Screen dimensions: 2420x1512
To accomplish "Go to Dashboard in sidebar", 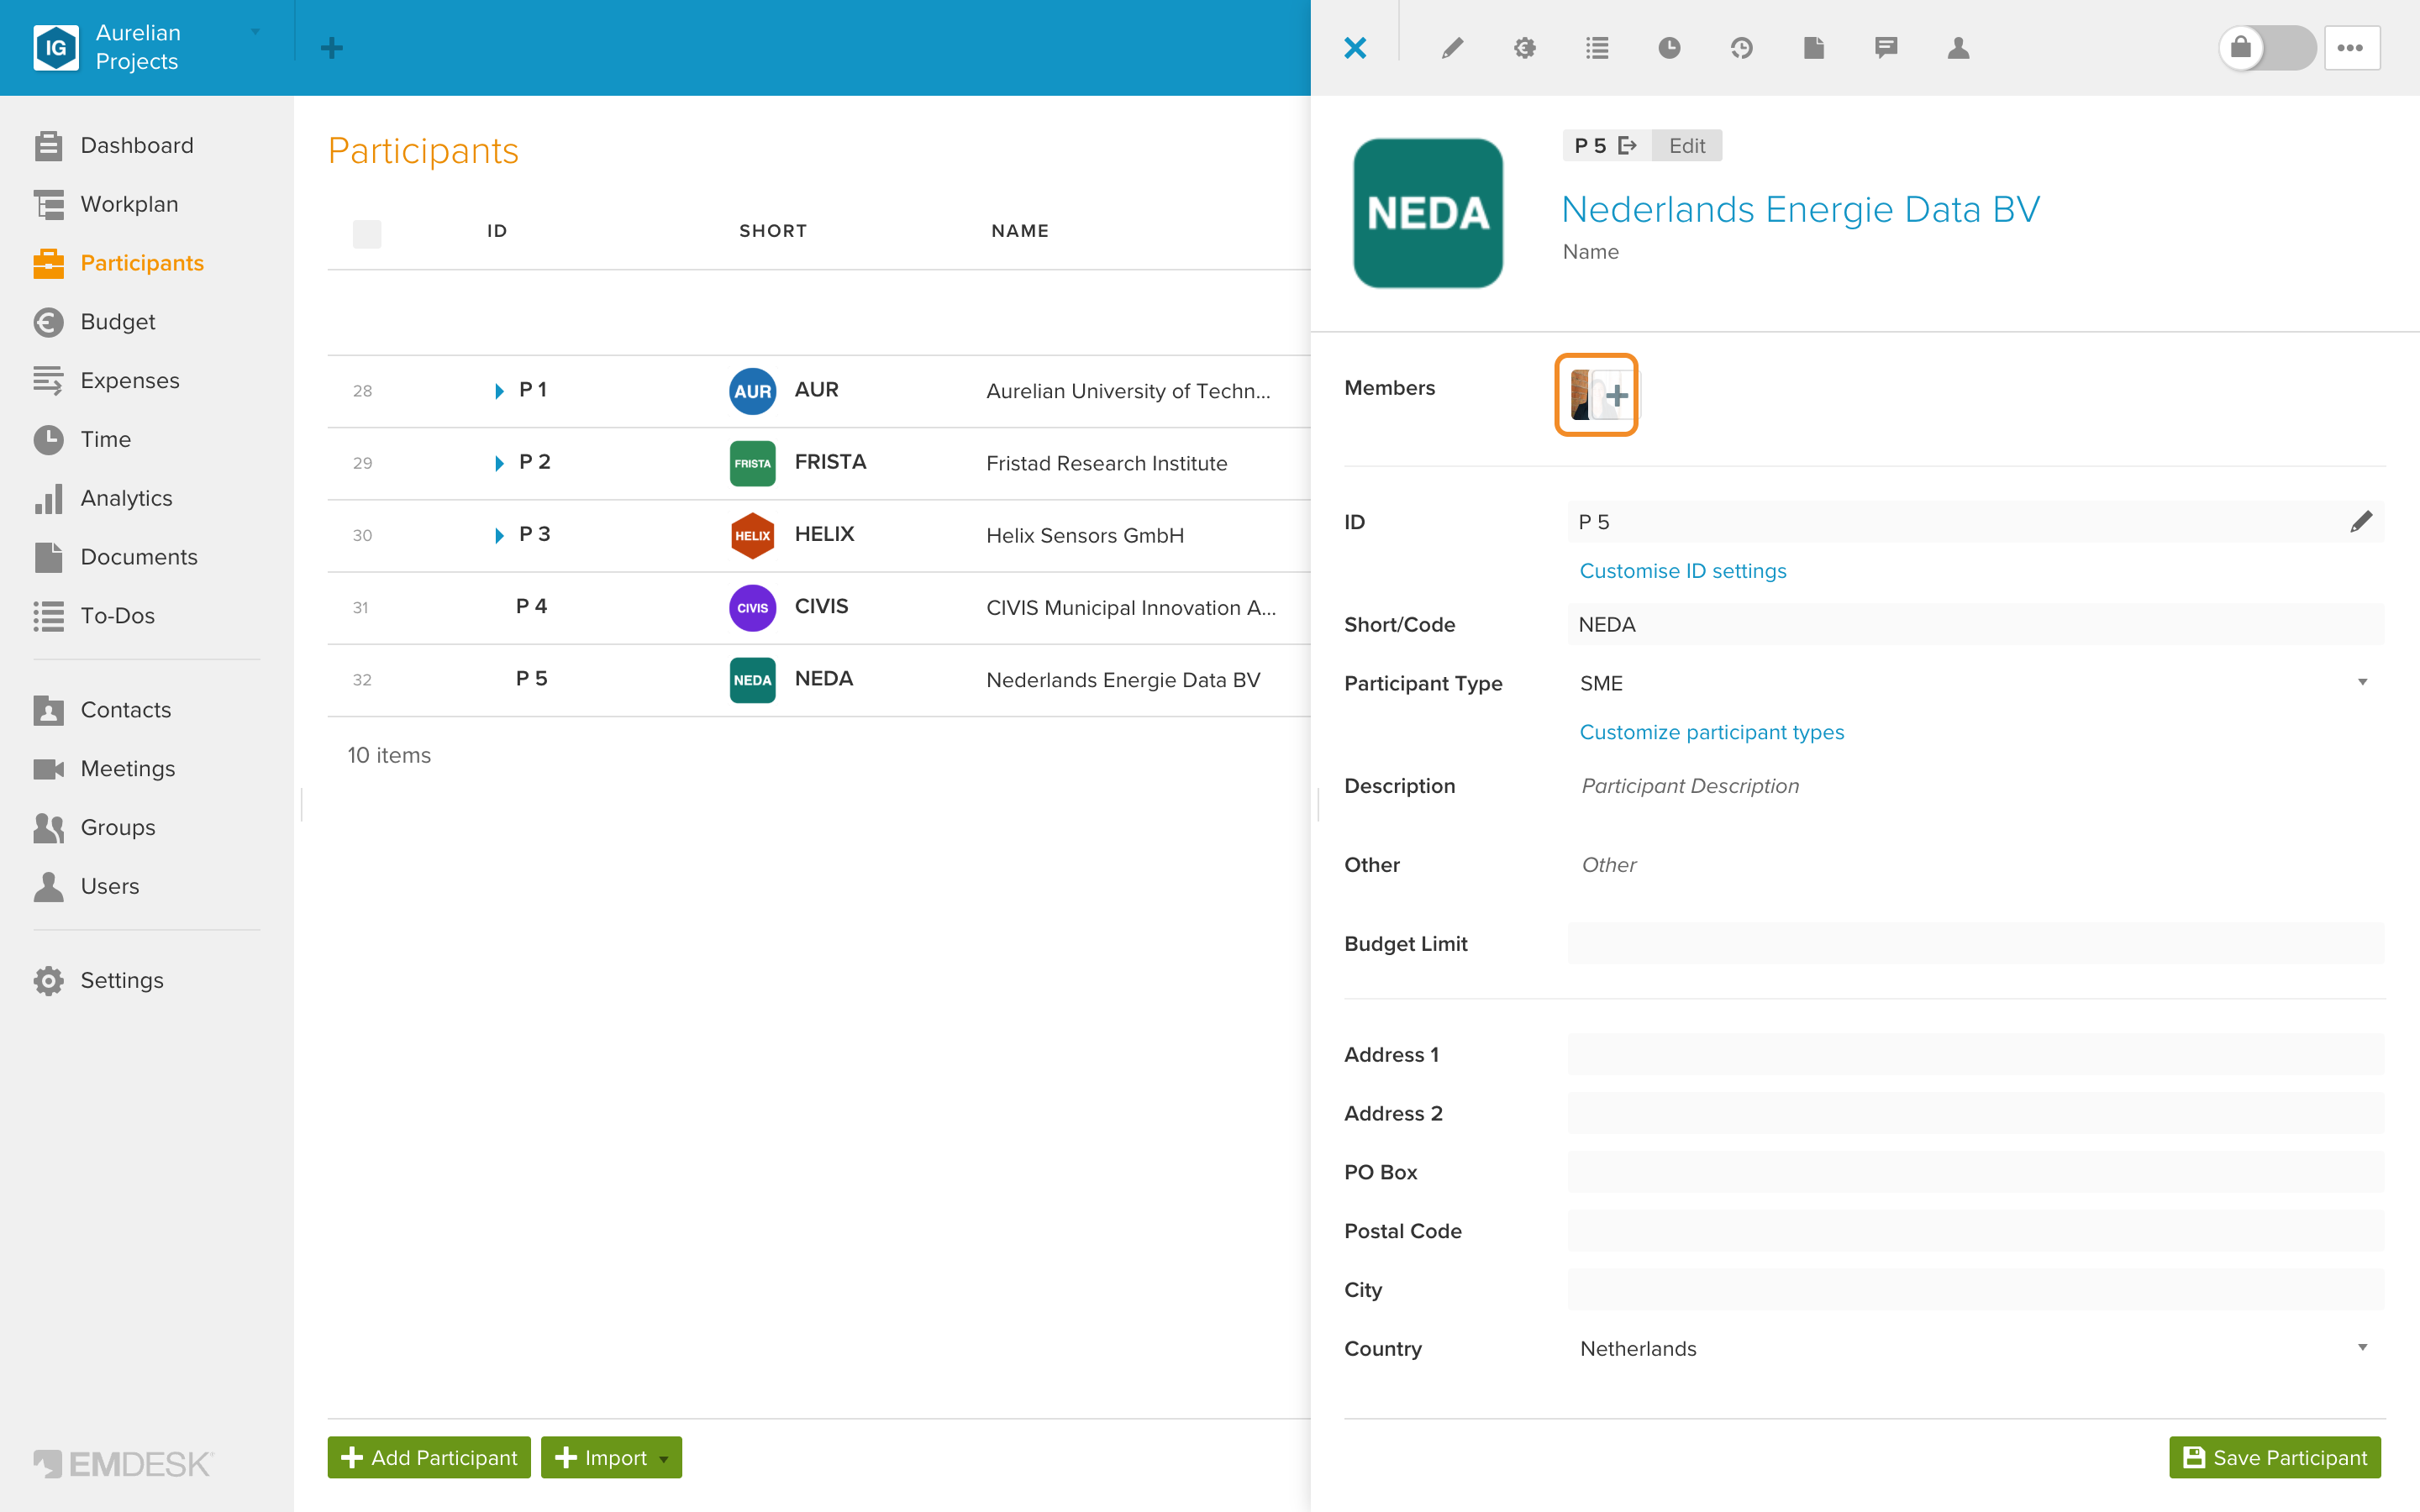I will click(x=136, y=146).
